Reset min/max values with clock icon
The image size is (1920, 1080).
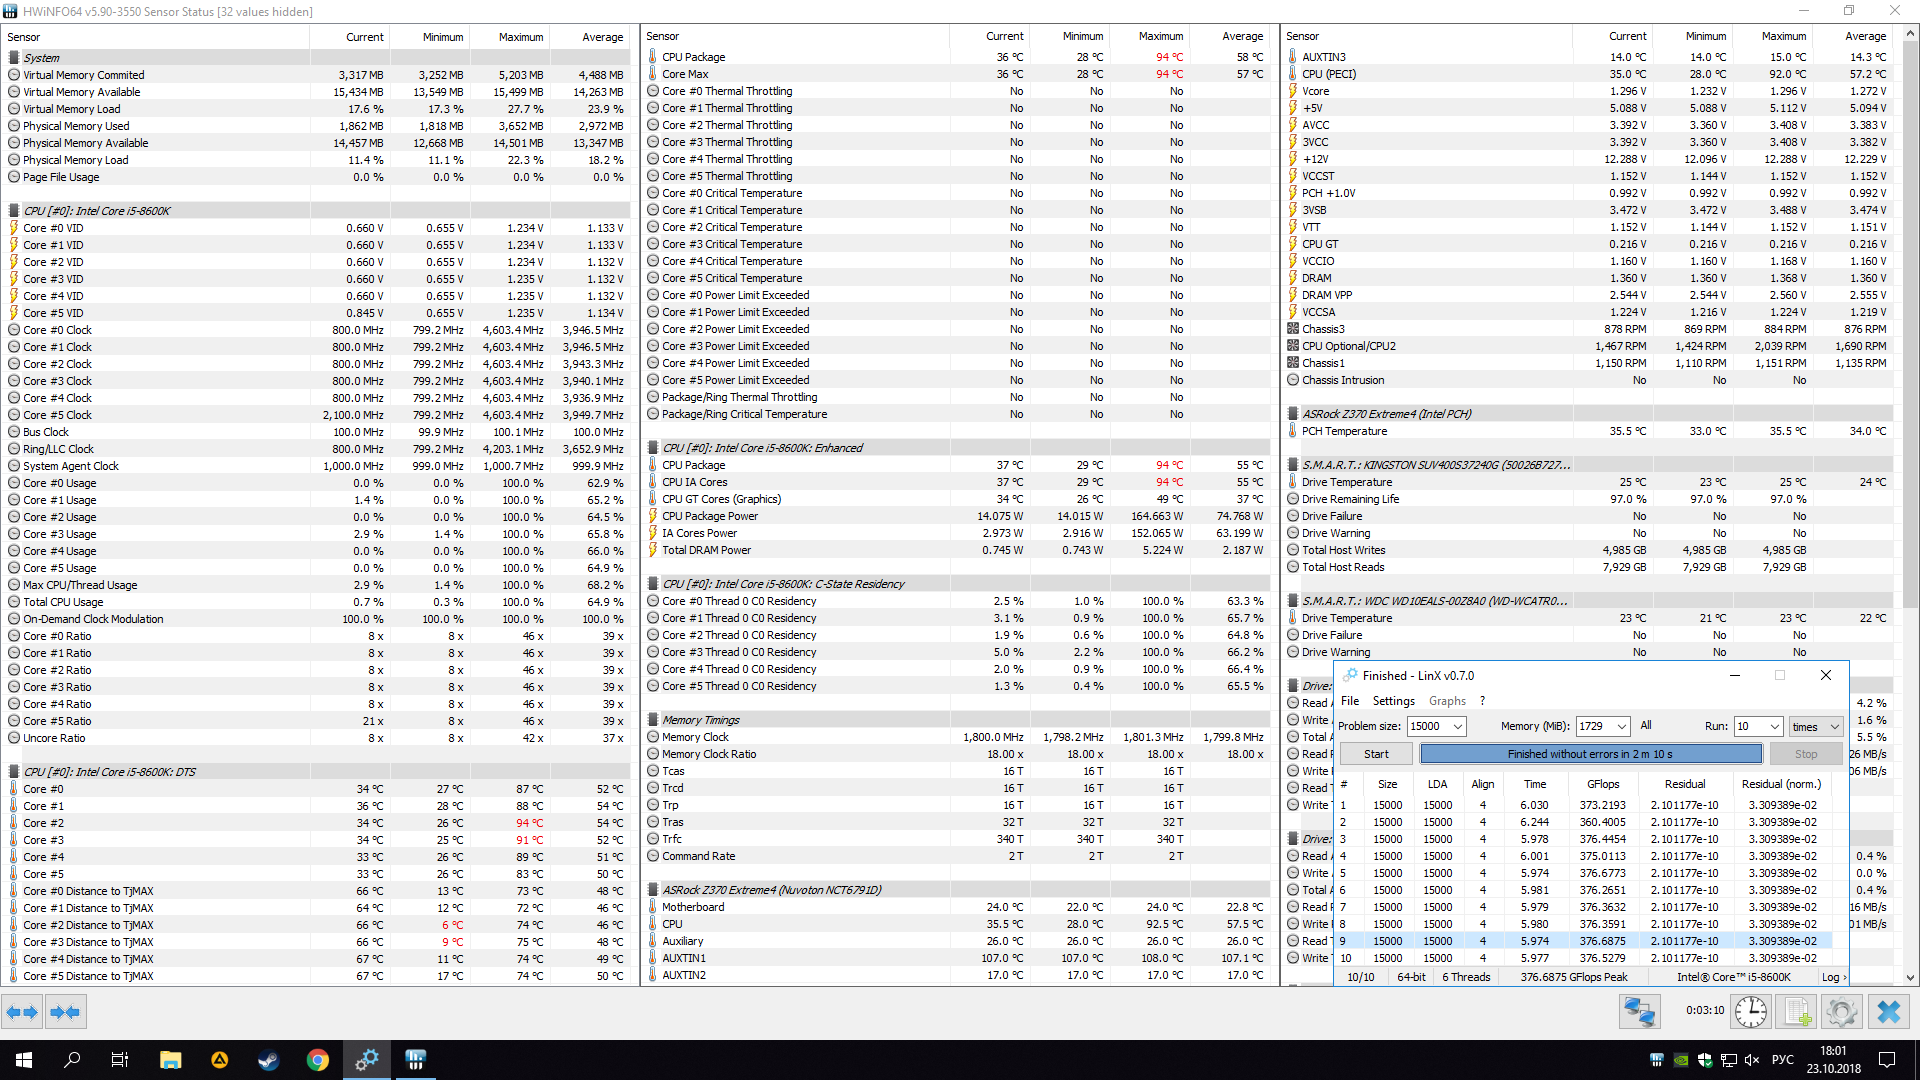(1750, 1012)
